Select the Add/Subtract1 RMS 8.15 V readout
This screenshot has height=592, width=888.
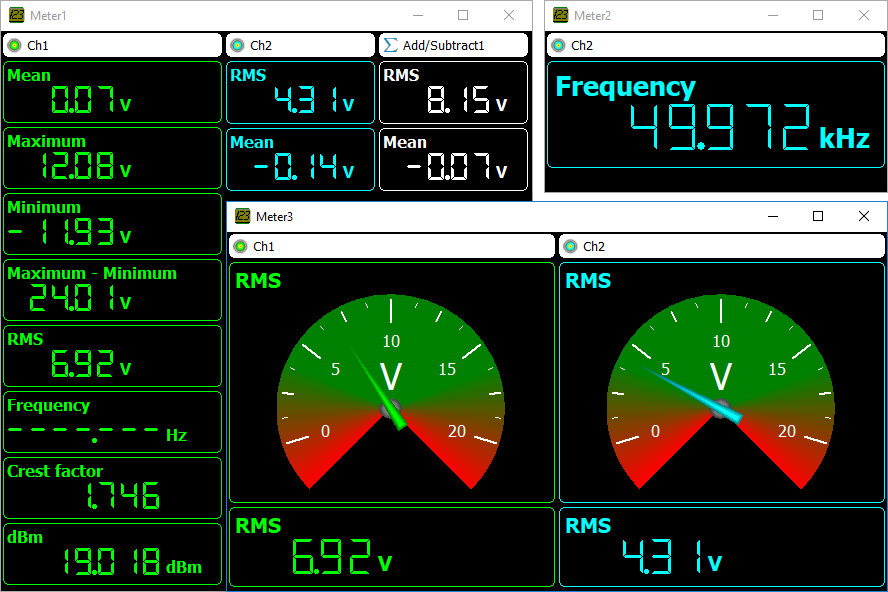453,92
